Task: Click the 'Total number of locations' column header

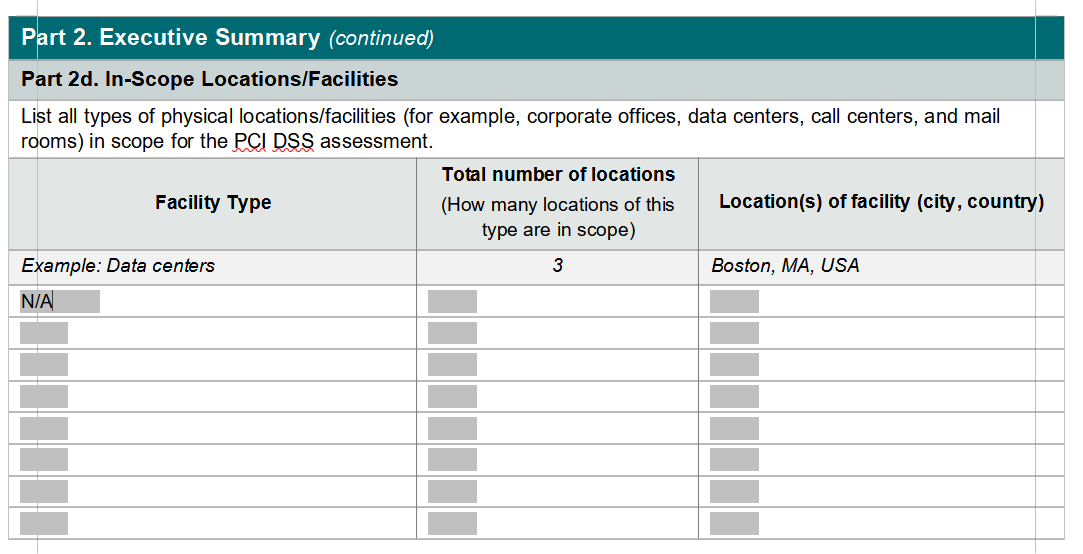Action: [558, 175]
